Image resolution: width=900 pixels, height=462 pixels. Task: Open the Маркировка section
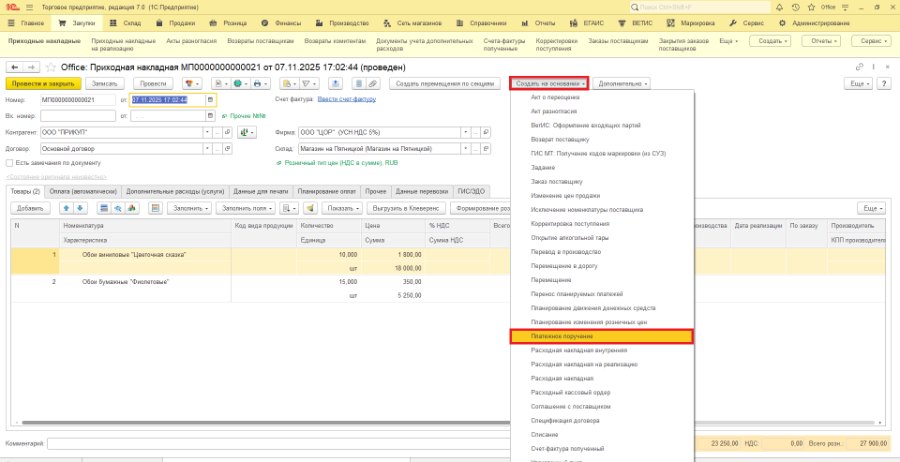(691, 24)
